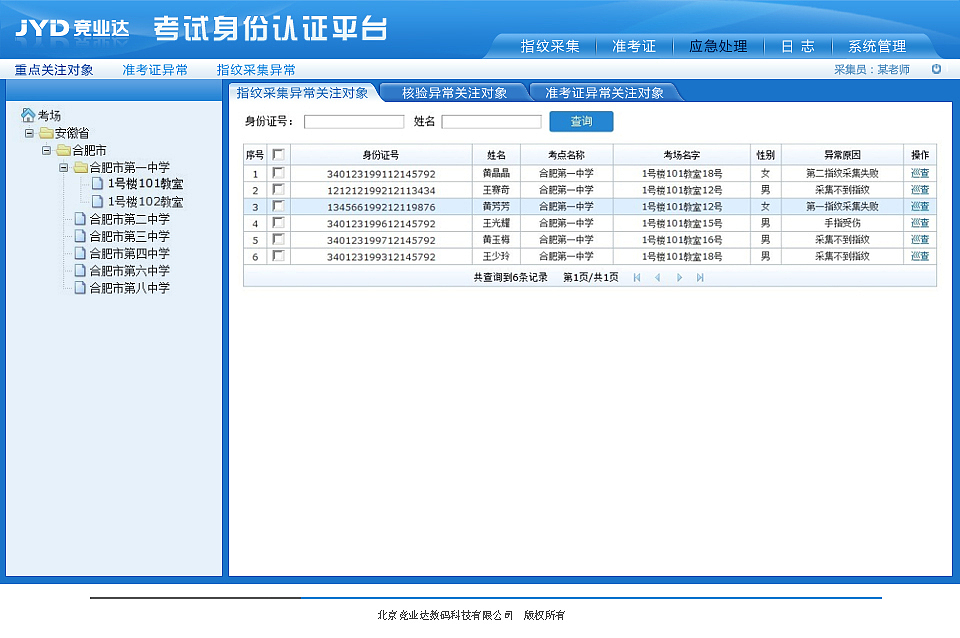Select 合肥市第四中学 in the tree

129,253
